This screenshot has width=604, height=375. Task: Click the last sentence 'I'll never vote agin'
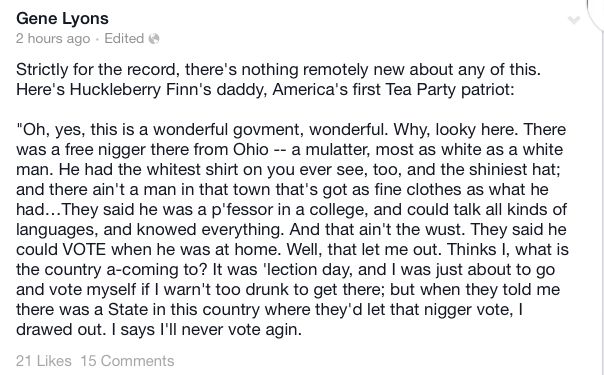230,330
